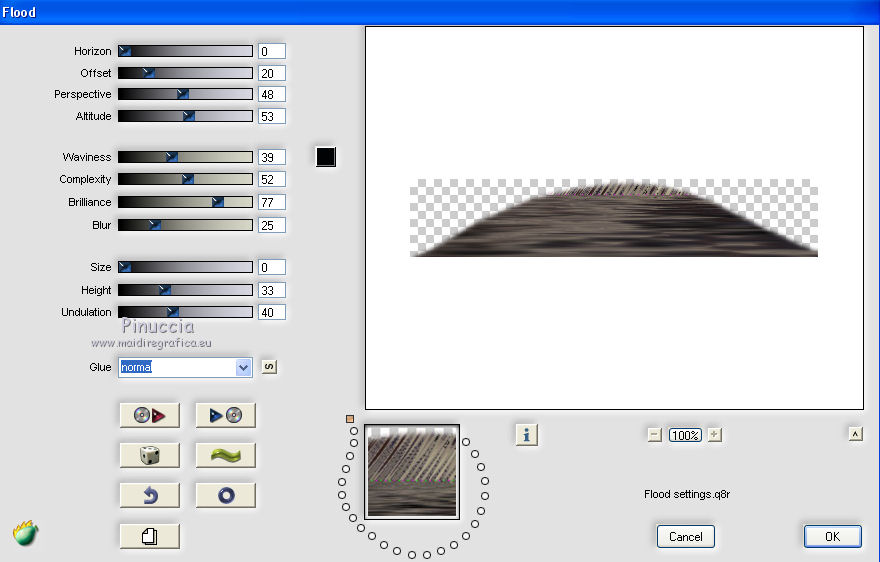Click the save preset disc button
This screenshot has width=880, height=562.
pyautogui.click(x=225, y=415)
